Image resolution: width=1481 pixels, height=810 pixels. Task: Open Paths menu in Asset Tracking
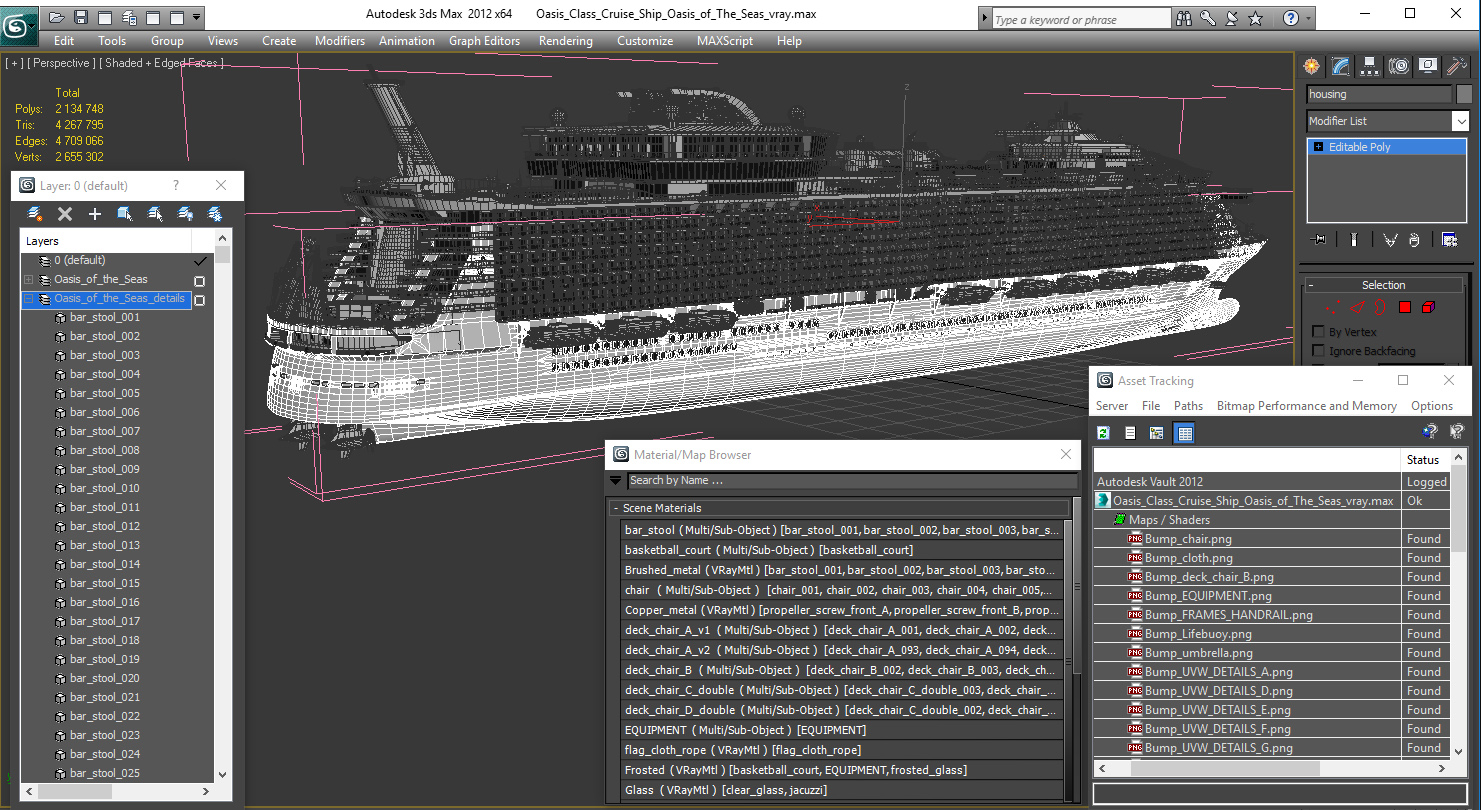(1188, 406)
